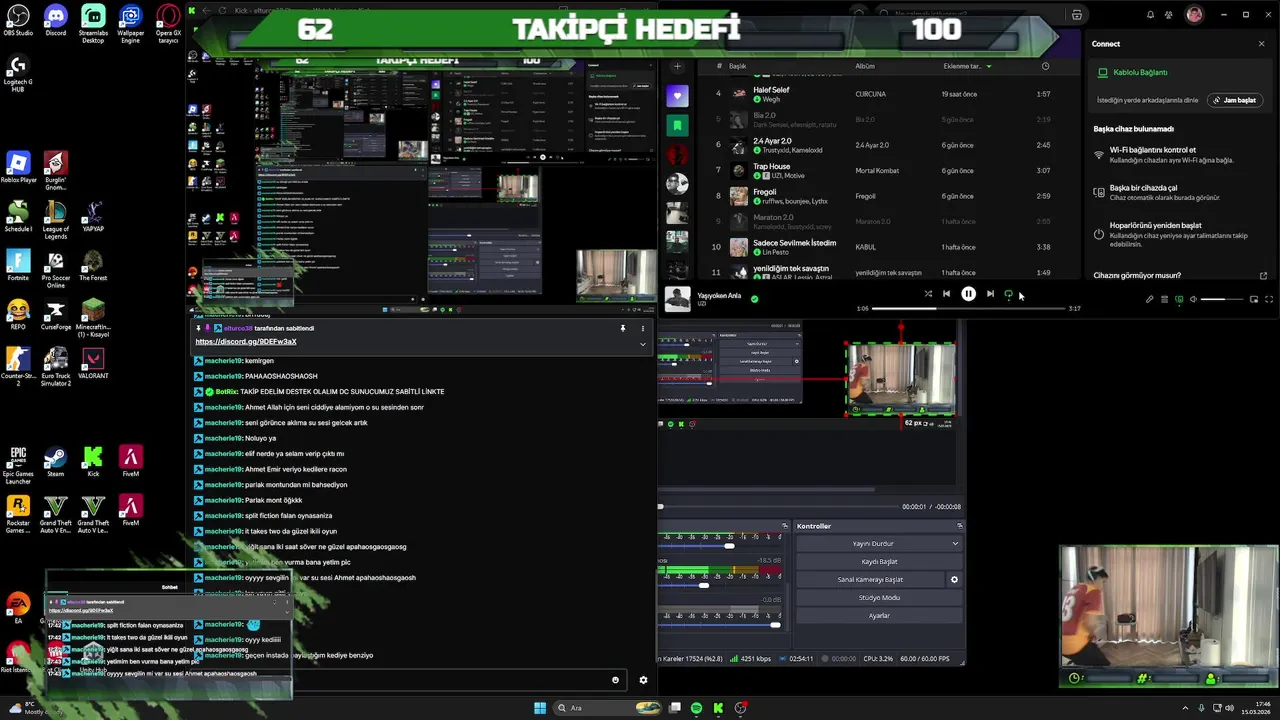Select Roblox Player desktop icon
Viewport: 1280px width, 720px height.
[18, 167]
